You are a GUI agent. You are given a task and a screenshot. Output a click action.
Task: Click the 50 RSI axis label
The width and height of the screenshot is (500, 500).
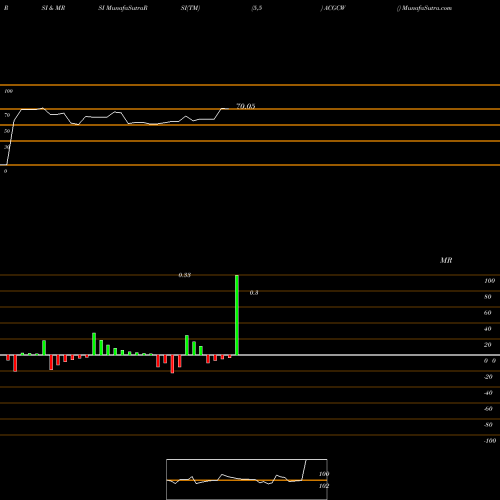click(x=7, y=131)
